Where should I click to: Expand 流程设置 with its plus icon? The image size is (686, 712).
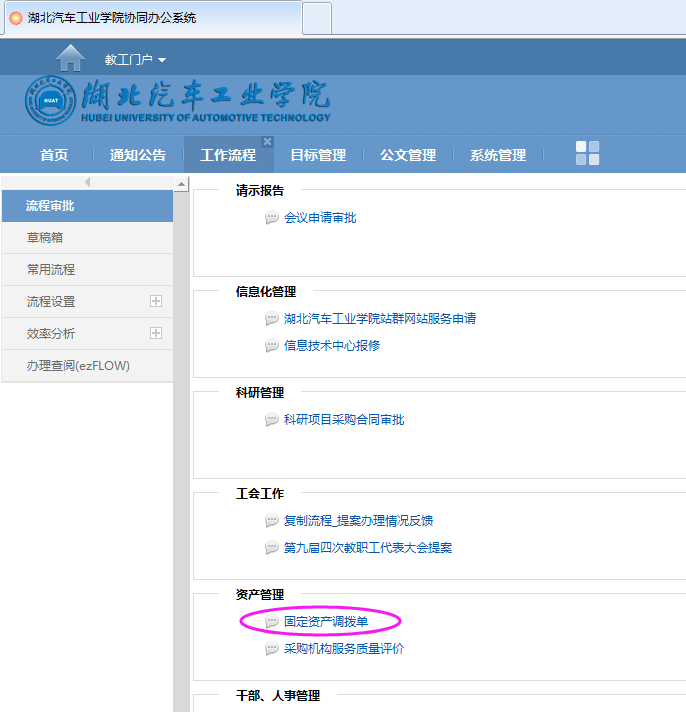[156, 301]
